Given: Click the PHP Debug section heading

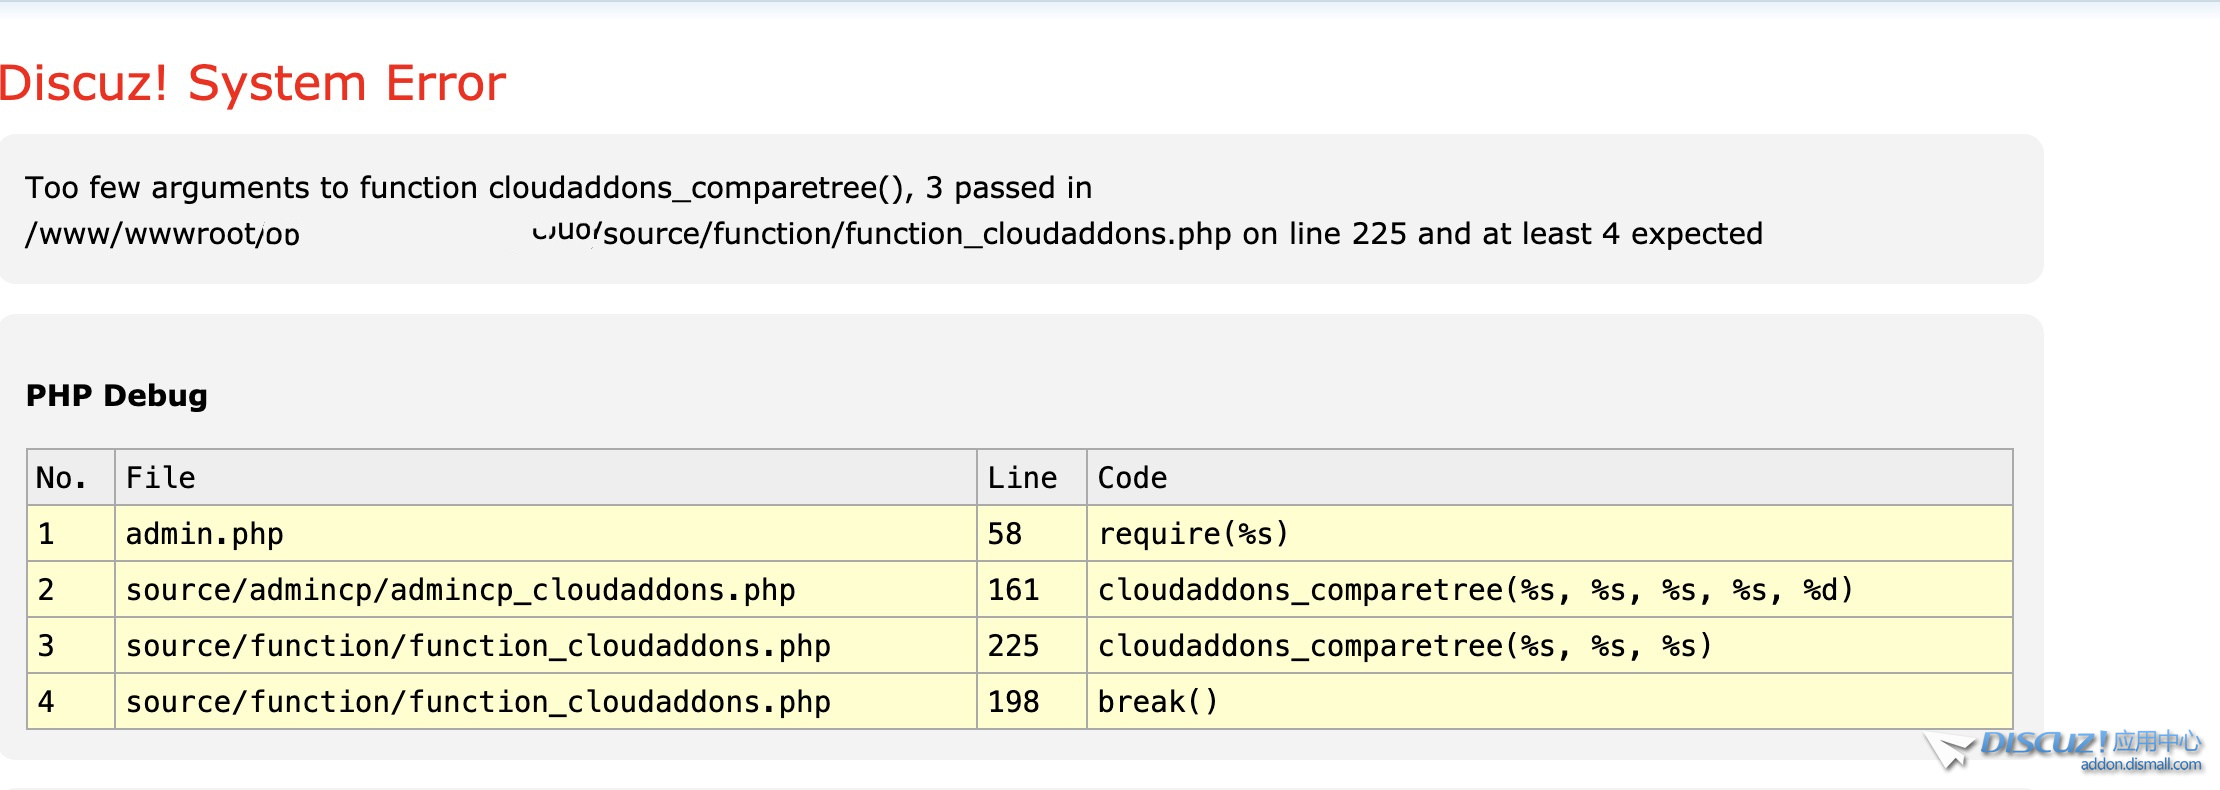Looking at the screenshot, I should 116,396.
